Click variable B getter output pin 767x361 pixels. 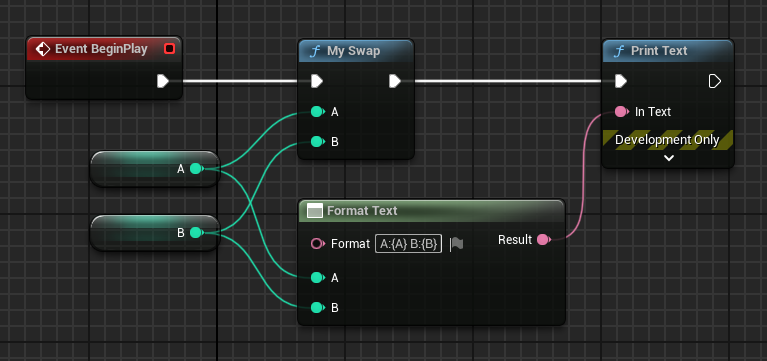click(196, 232)
